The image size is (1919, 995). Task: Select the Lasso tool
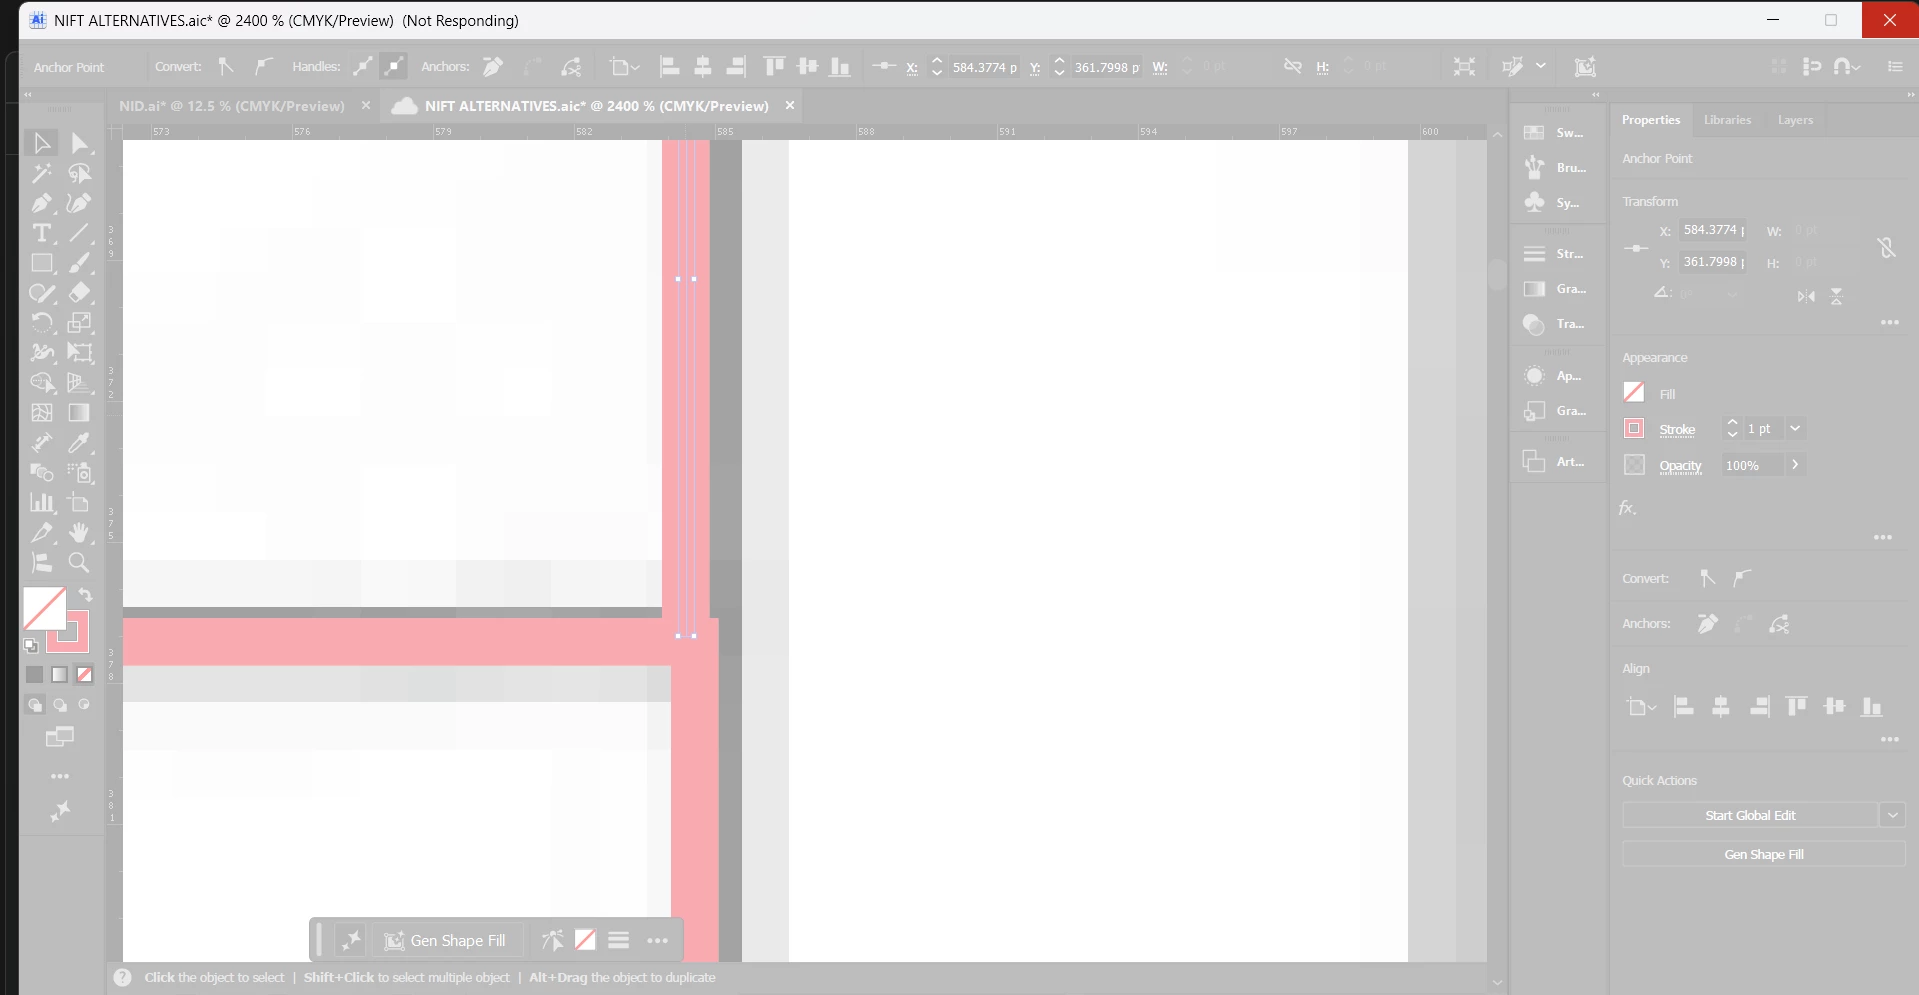click(80, 173)
